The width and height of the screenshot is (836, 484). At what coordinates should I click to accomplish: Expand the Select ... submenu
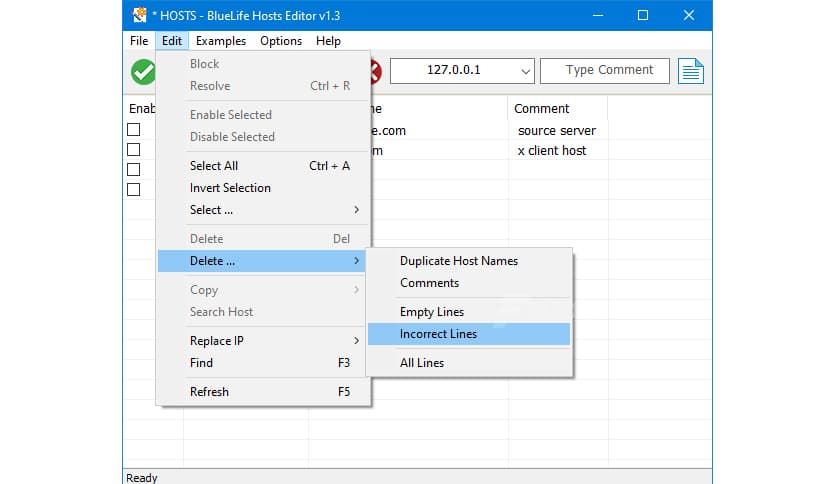click(264, 210)
